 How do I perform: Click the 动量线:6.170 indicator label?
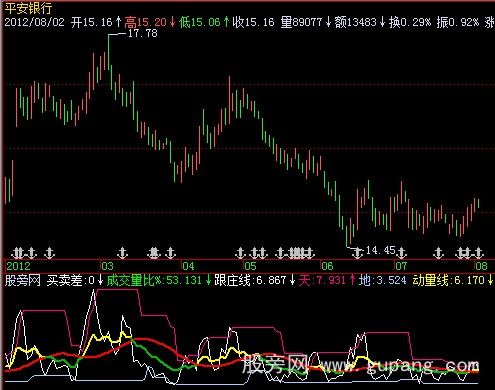pyautogui.click(x=449, y=280)
